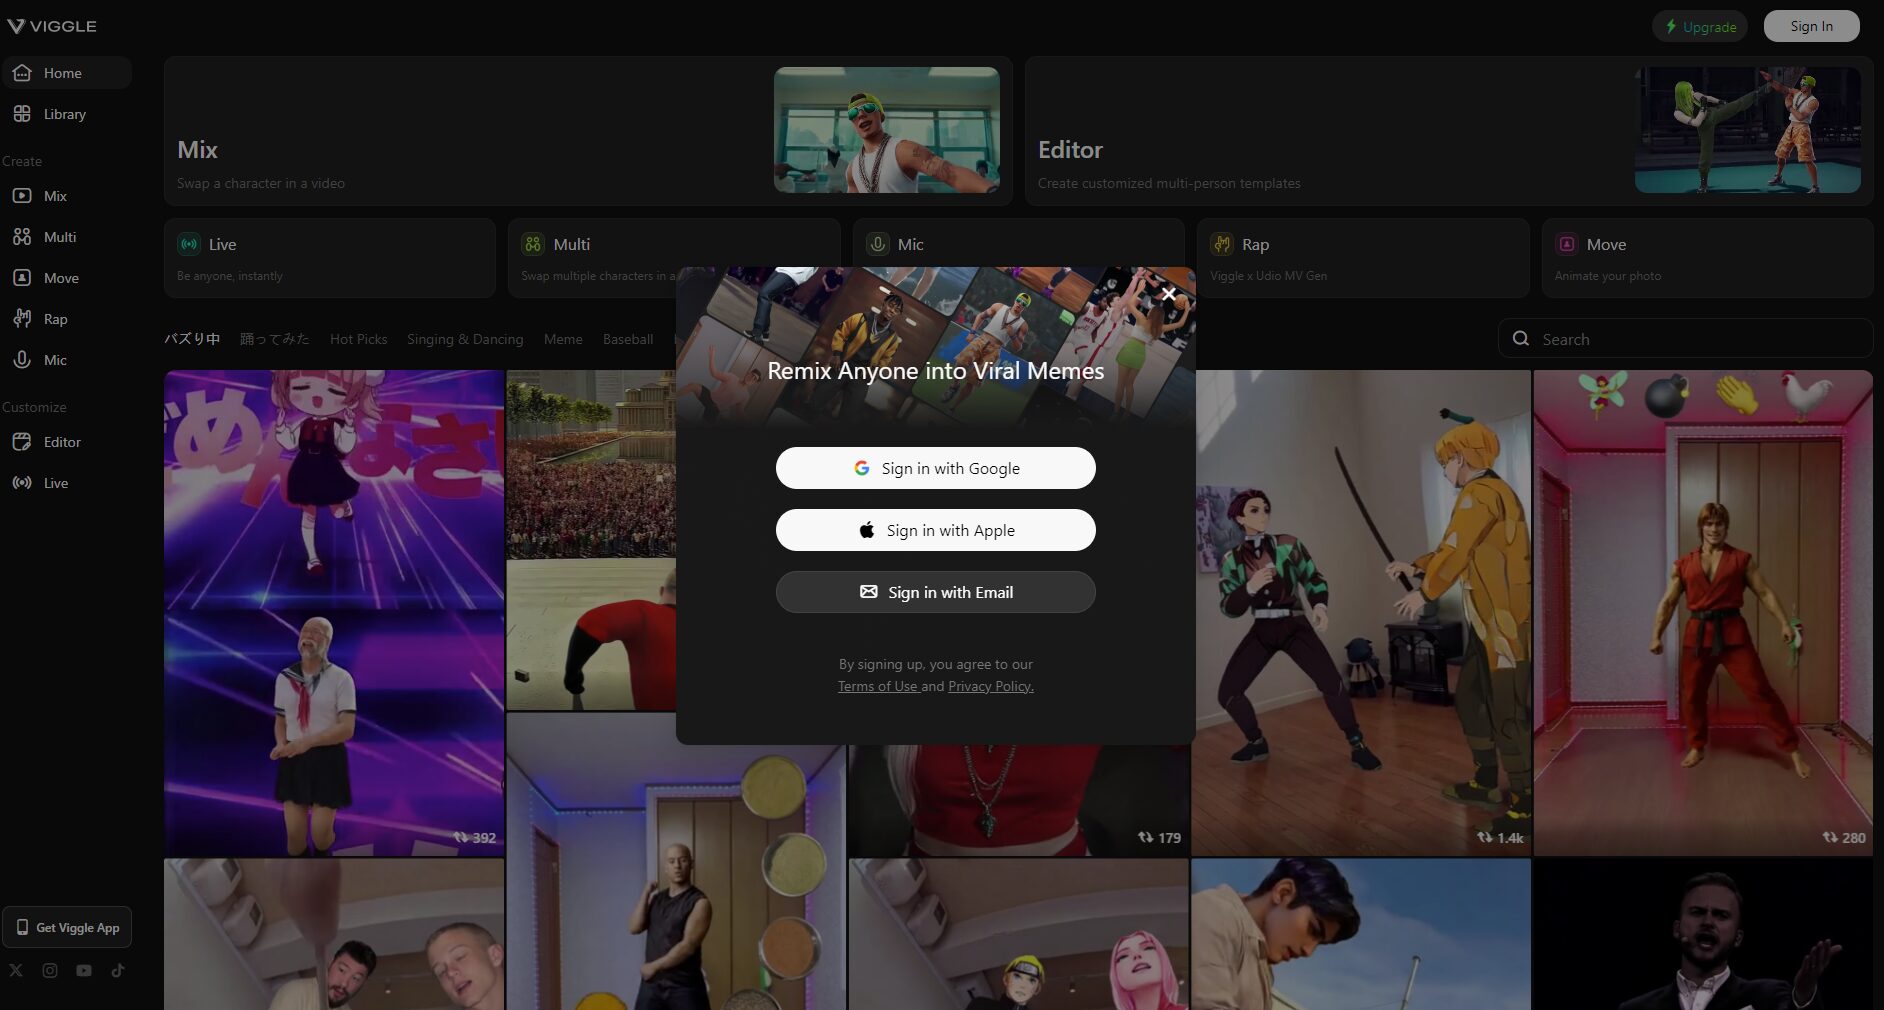The image size is (1884, 1010).
Task: Open the TikTok social icon
Action: (x=118, y=970)
